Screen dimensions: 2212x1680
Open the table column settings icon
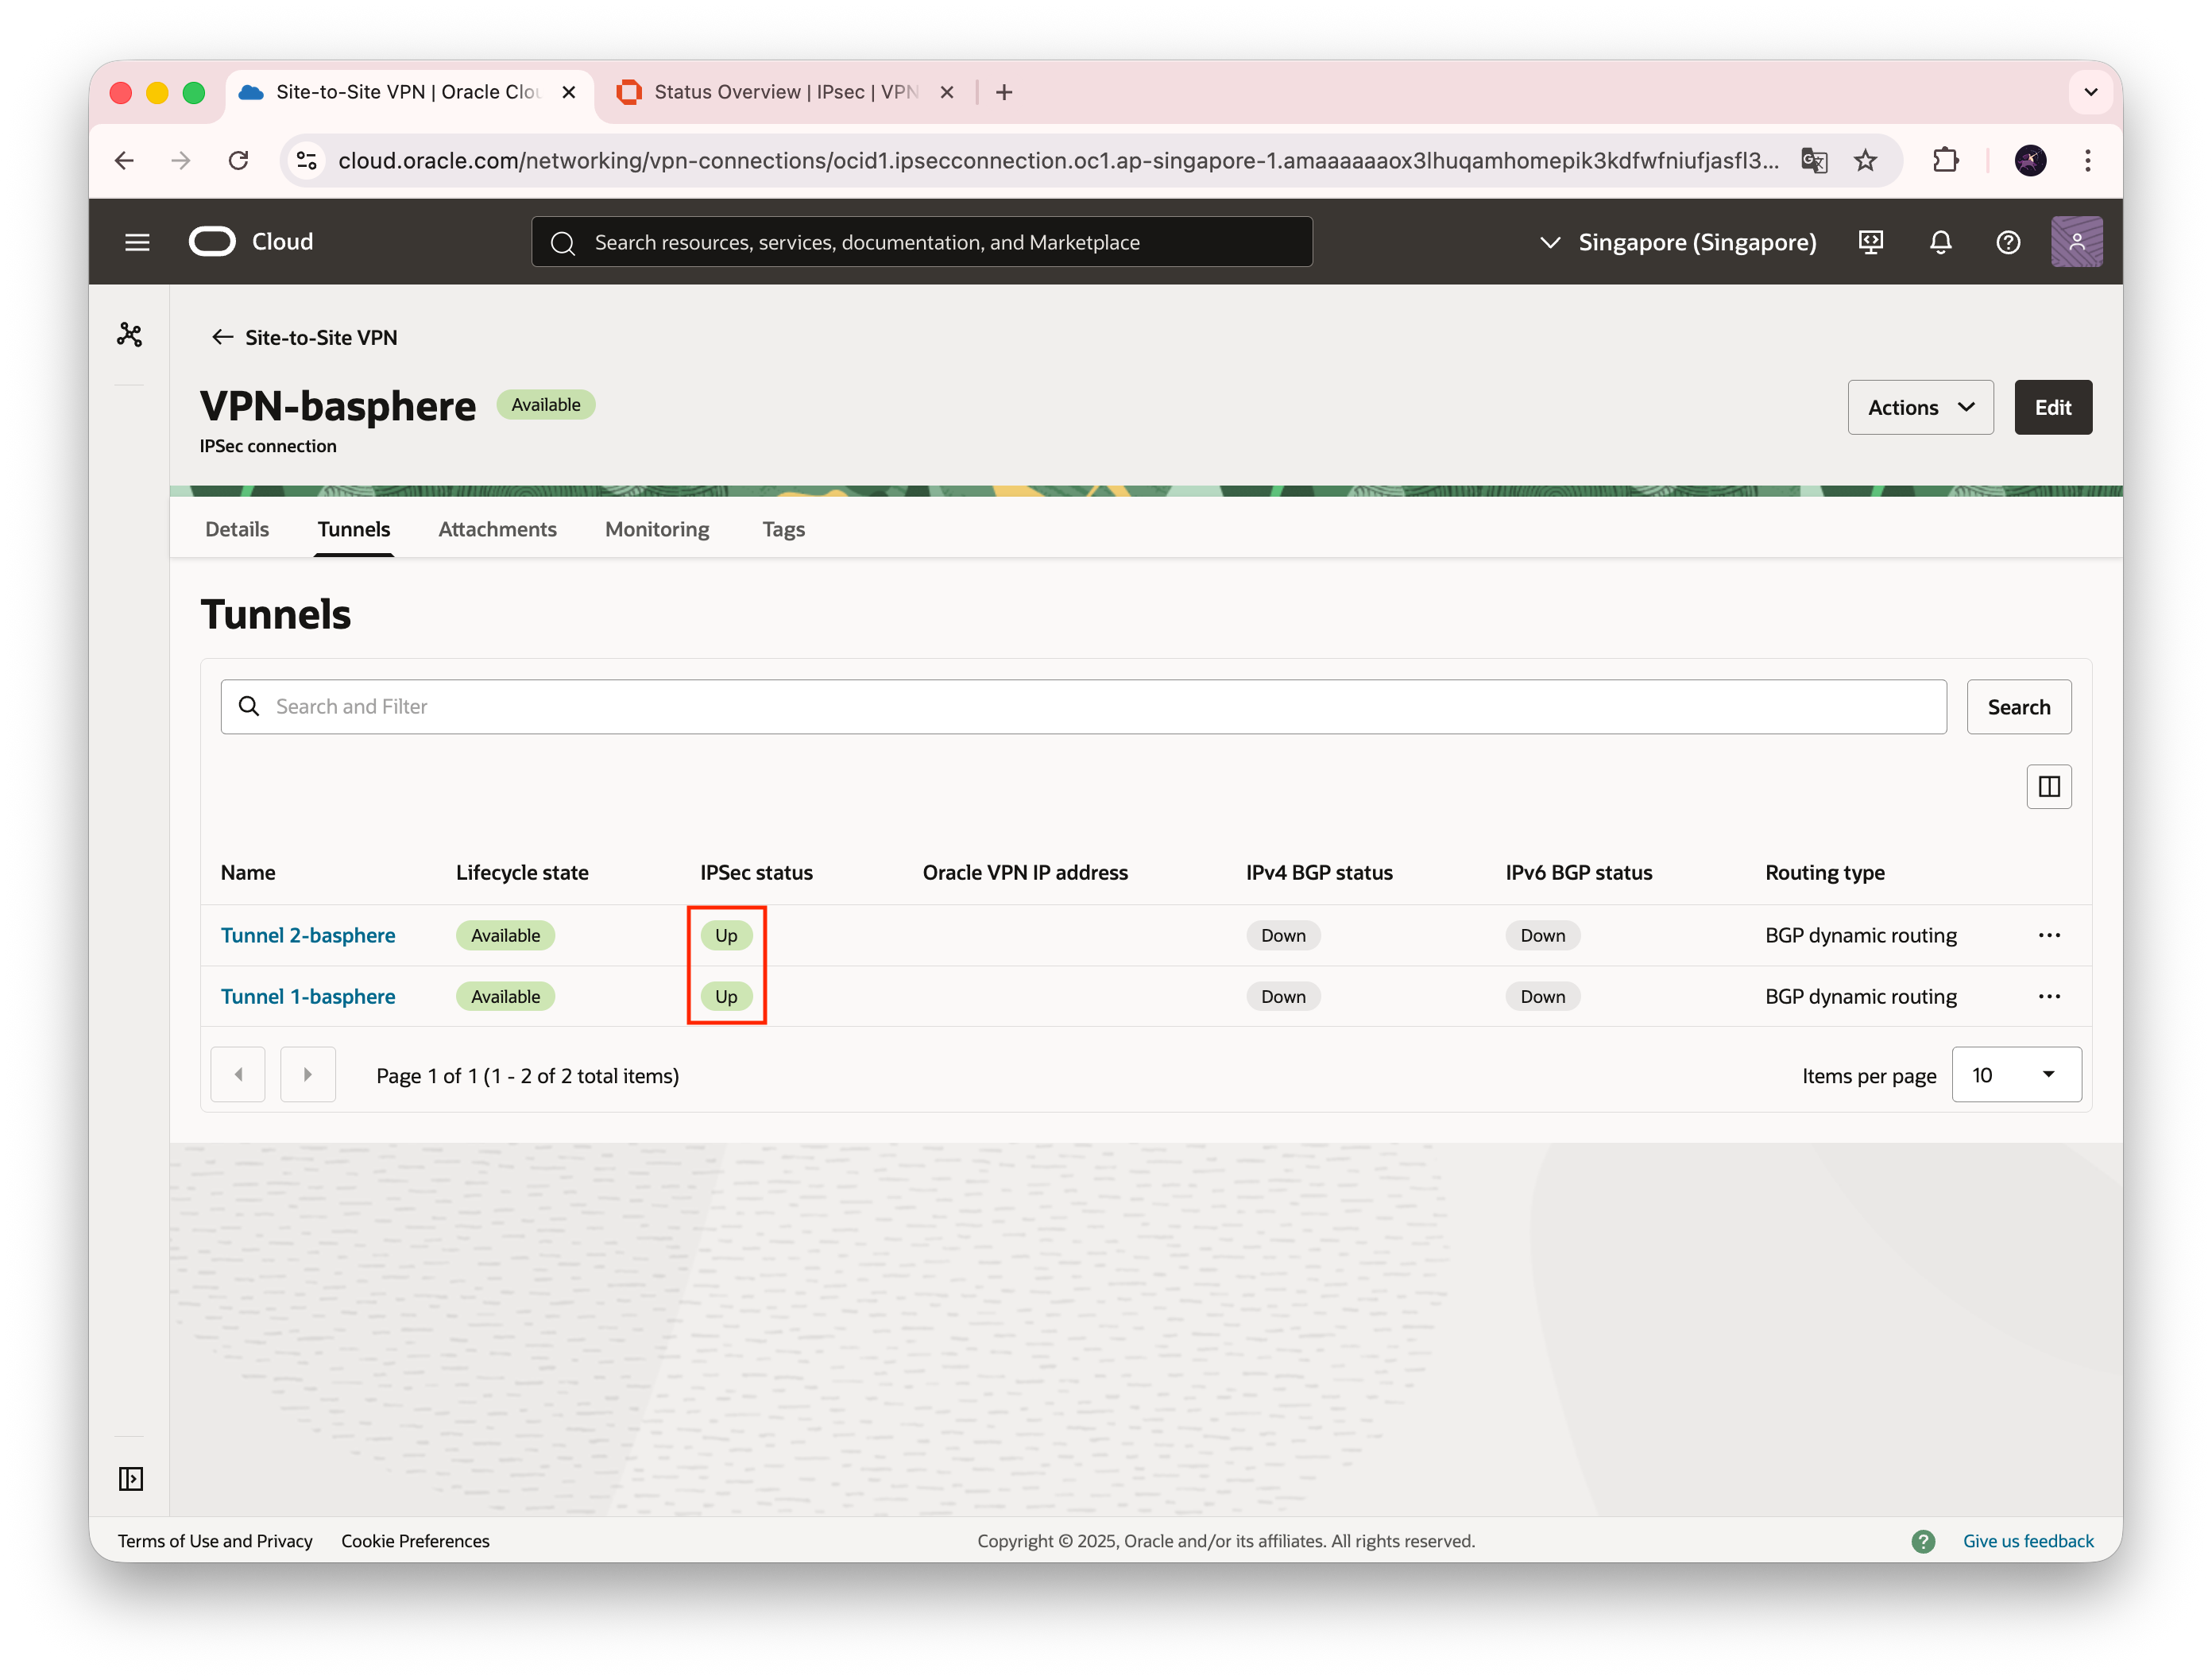click(x=2048, y=787)
